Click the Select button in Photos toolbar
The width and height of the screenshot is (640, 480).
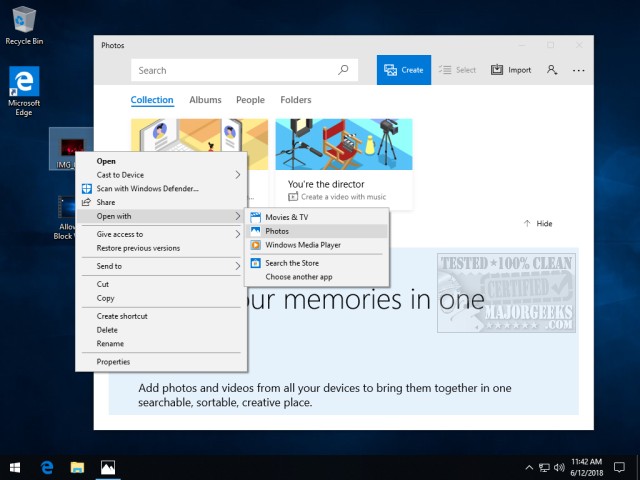point(457,70)
